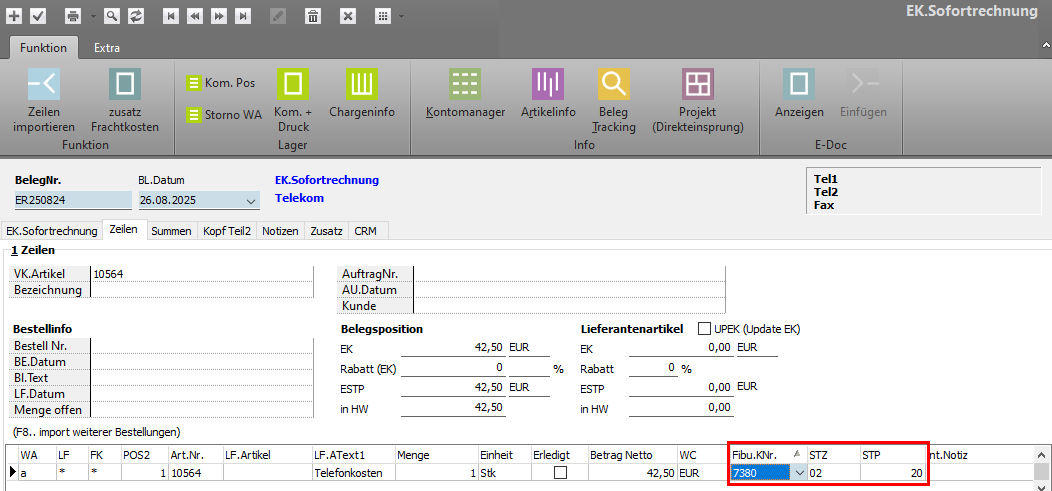Open the Summen tab
1052x491 pixels.
[172, 231]
